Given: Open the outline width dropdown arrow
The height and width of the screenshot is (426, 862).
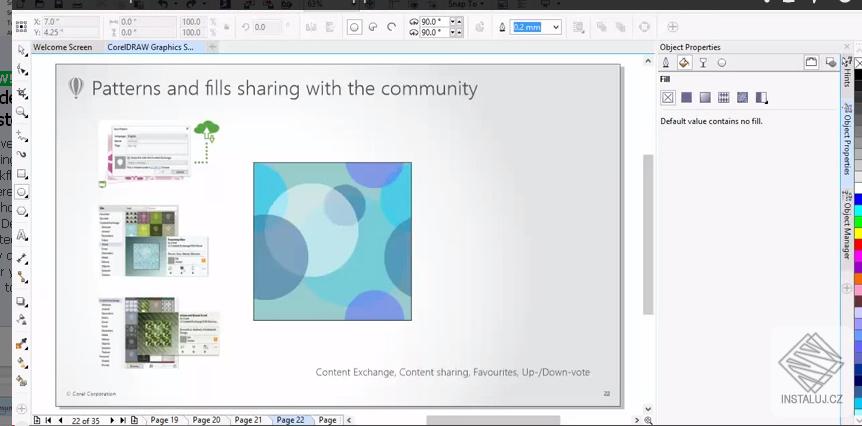Looking at the screenshot, I should click(556, 27).
